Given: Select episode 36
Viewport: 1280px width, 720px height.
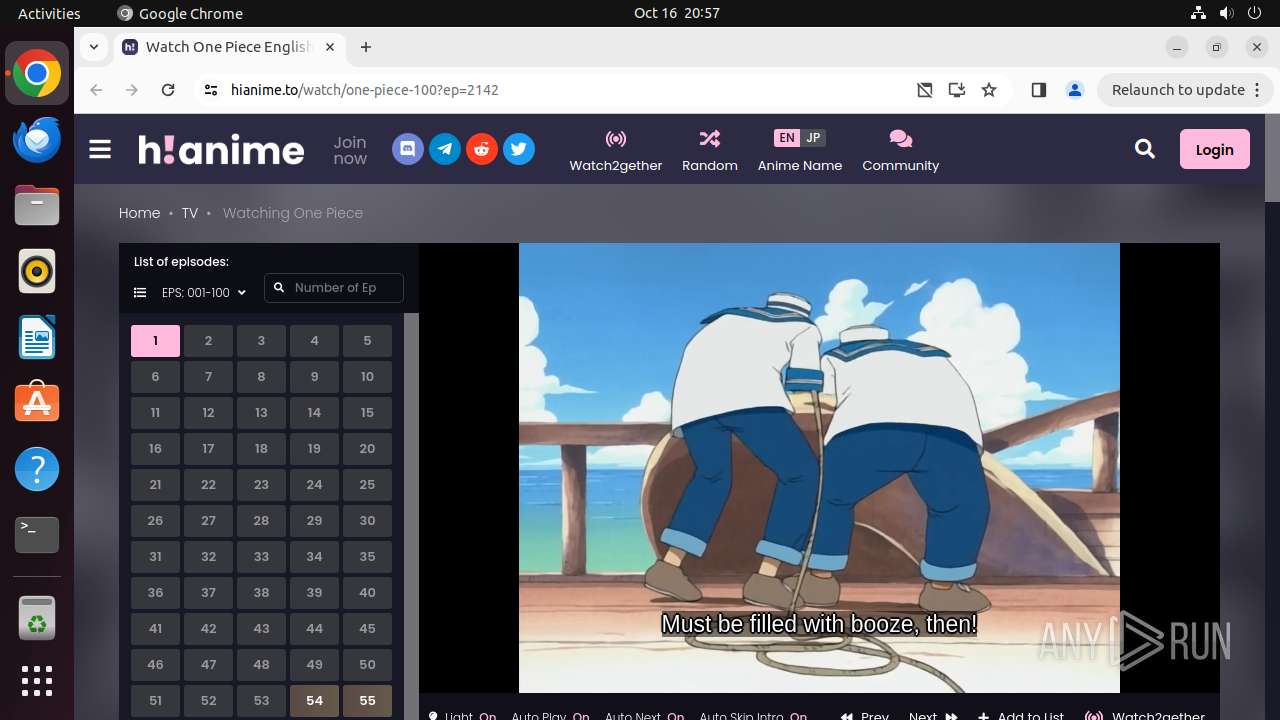Looking at the screenshot, I should tap(155, 593).
